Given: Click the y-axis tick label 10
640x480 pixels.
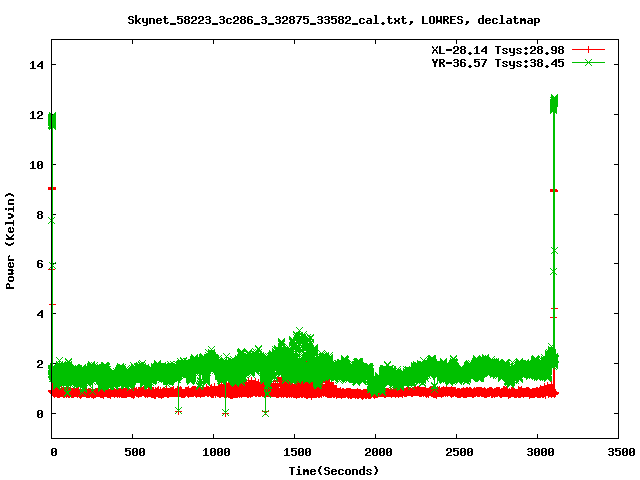Looking at the screenshot, I should coord(36,165).
